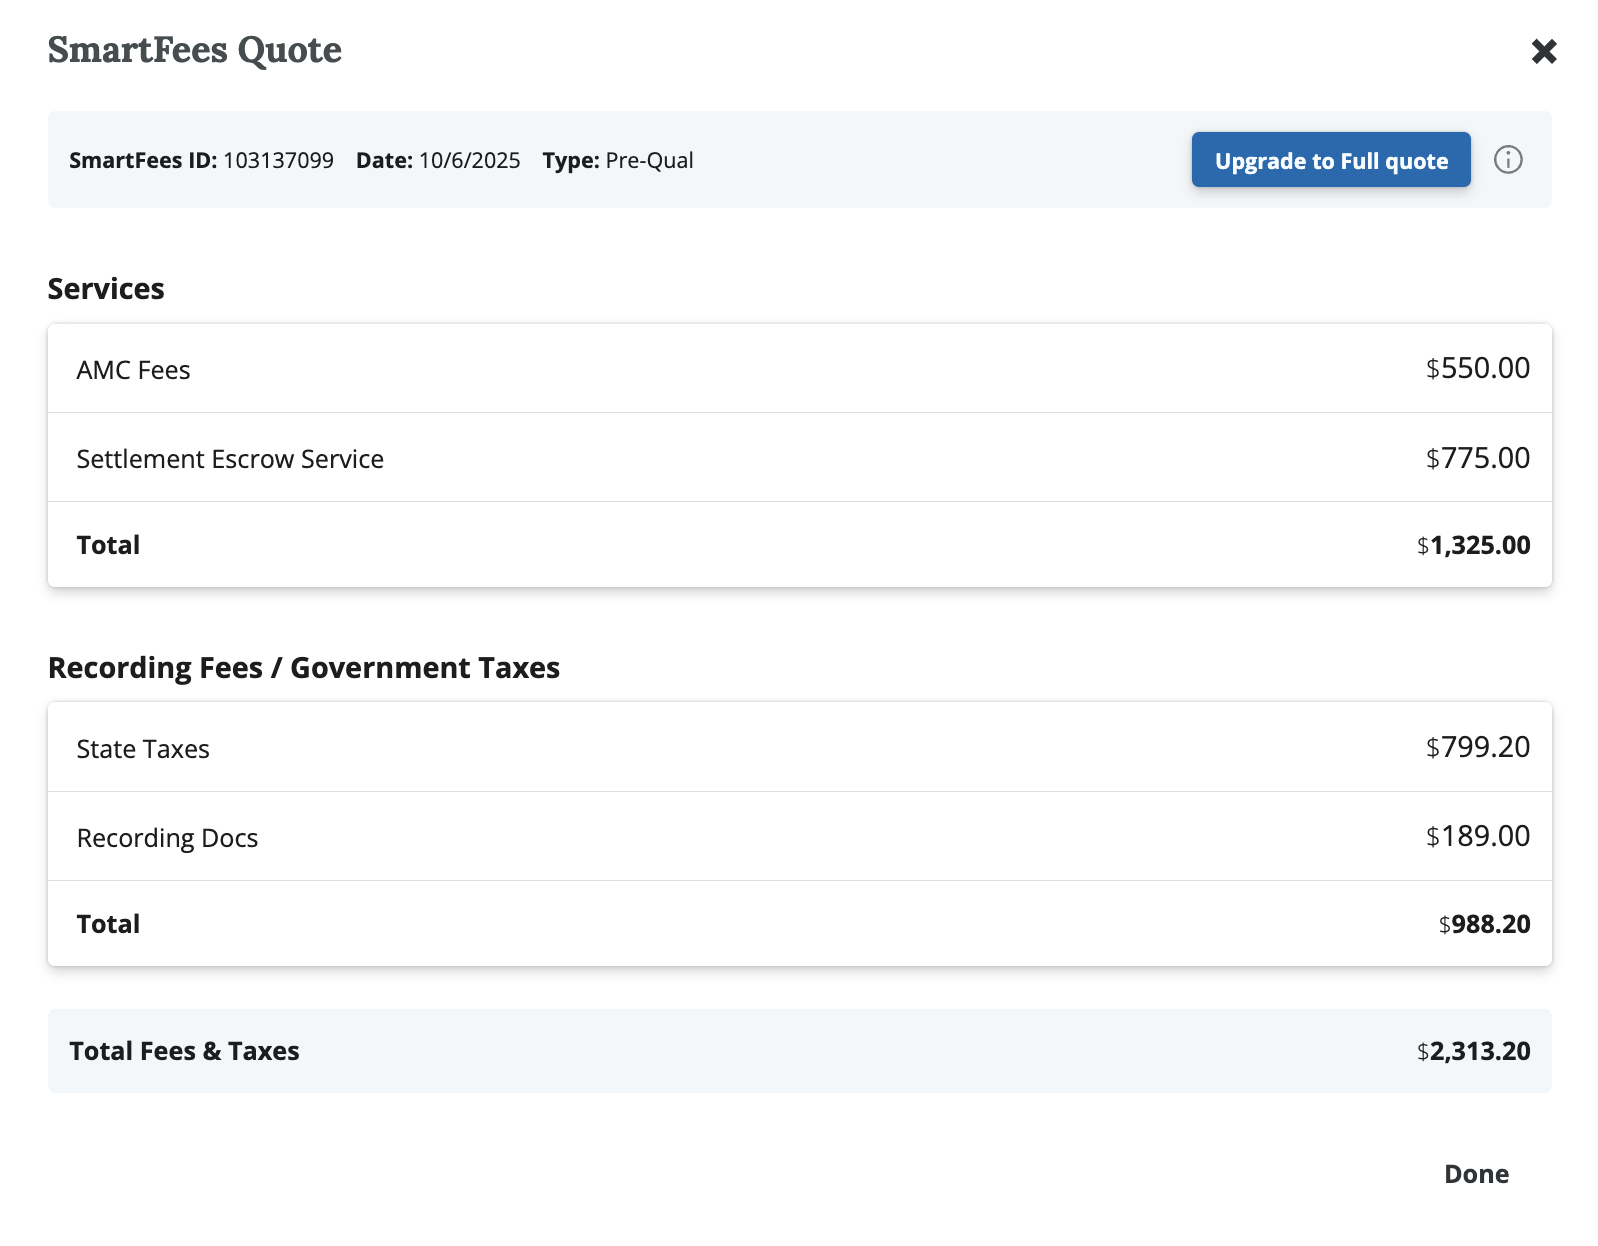Click the Pre-Qual type value

click(x=649, y=161)
